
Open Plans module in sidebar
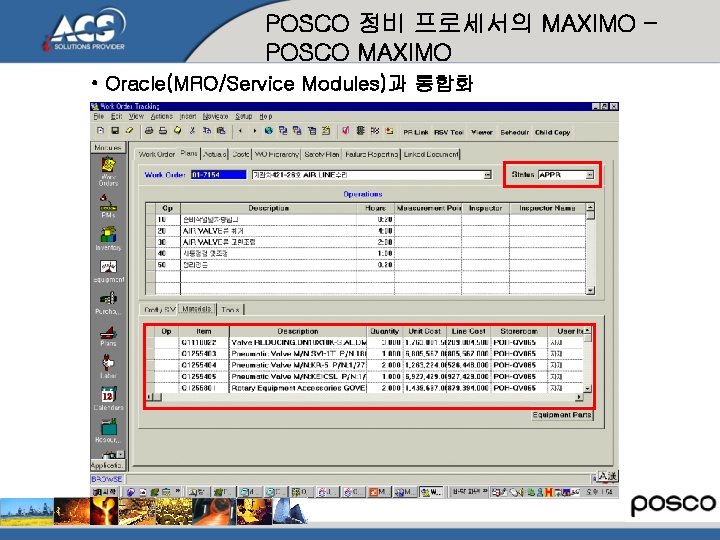pyautogui.click(x=108, y=336)
